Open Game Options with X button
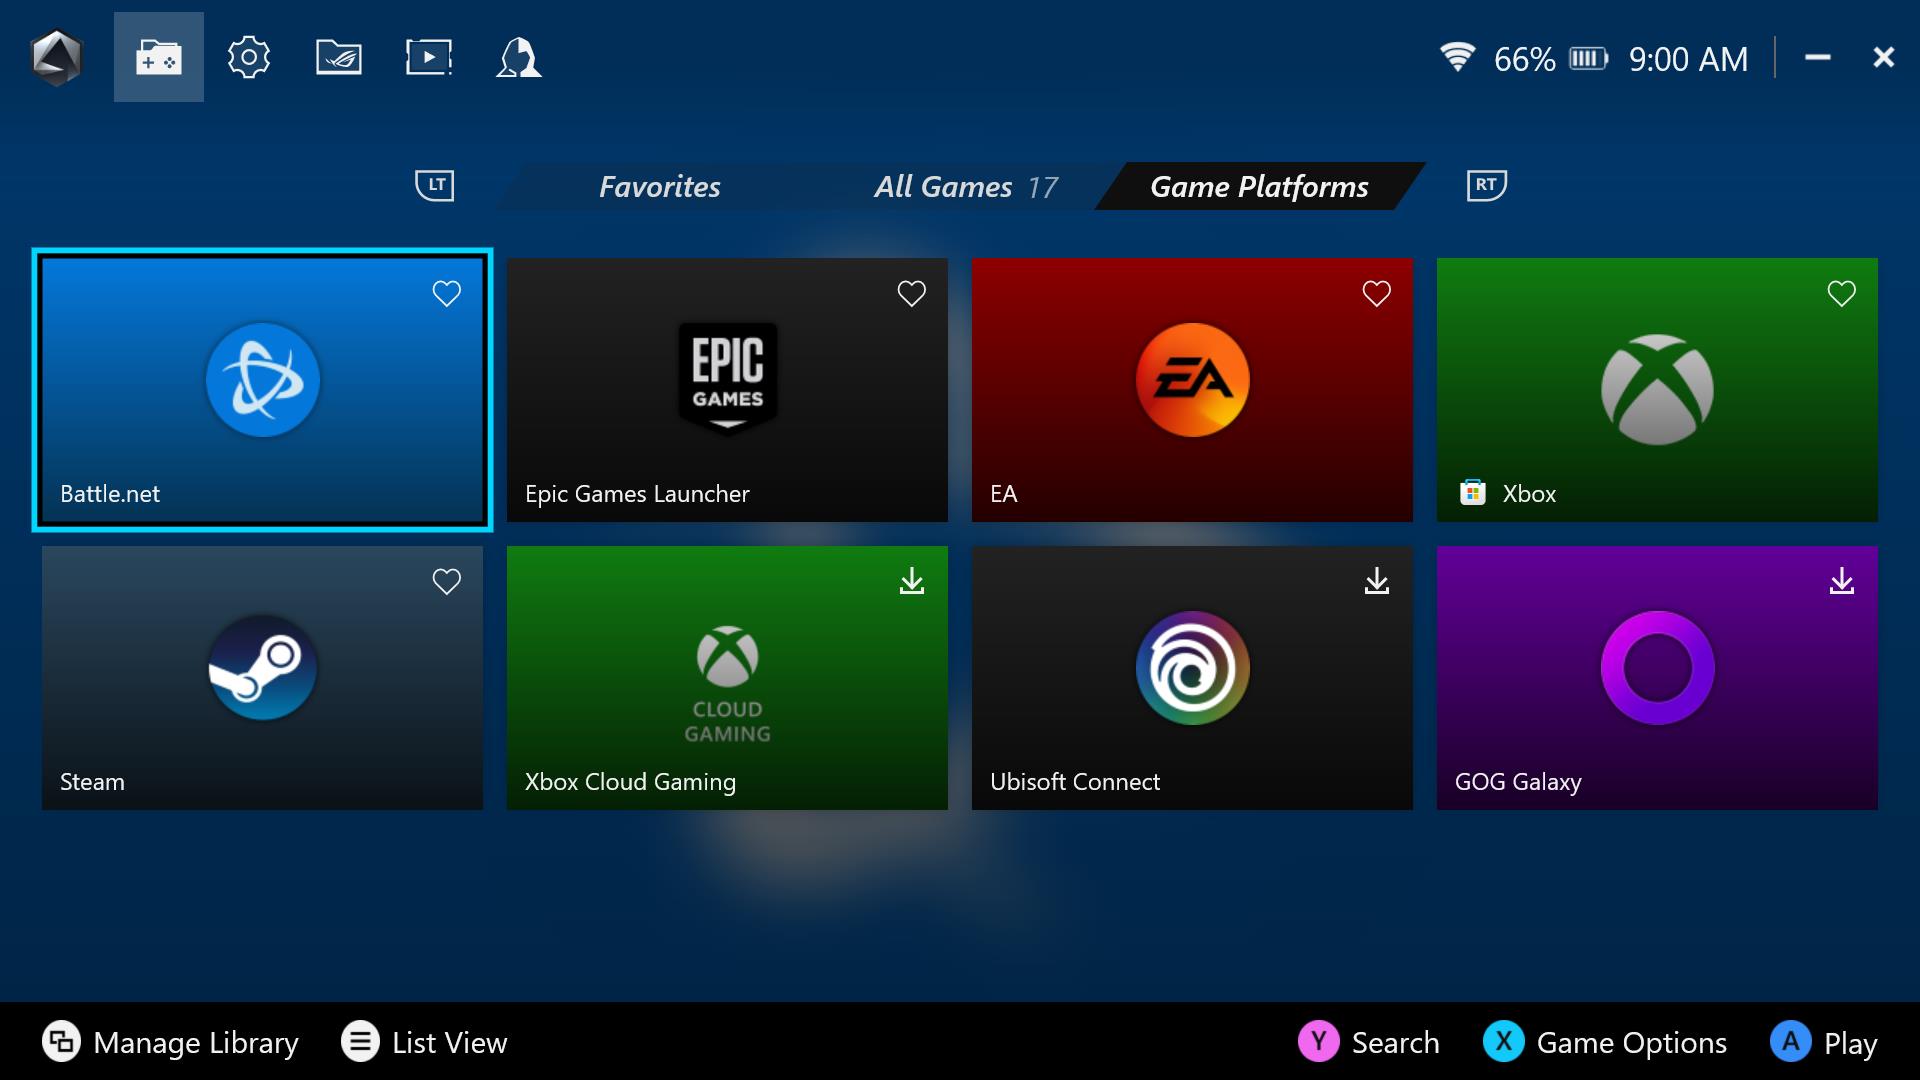 tap(1605, 1042)
